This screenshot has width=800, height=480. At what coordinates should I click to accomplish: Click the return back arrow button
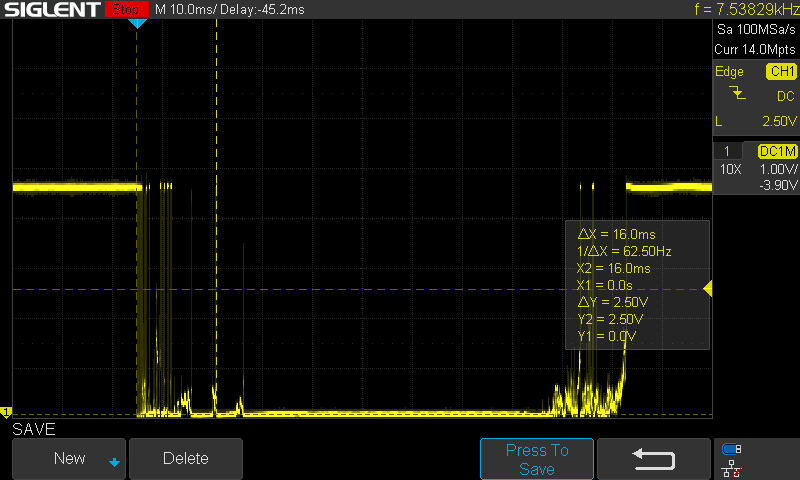tap(654, 459)
